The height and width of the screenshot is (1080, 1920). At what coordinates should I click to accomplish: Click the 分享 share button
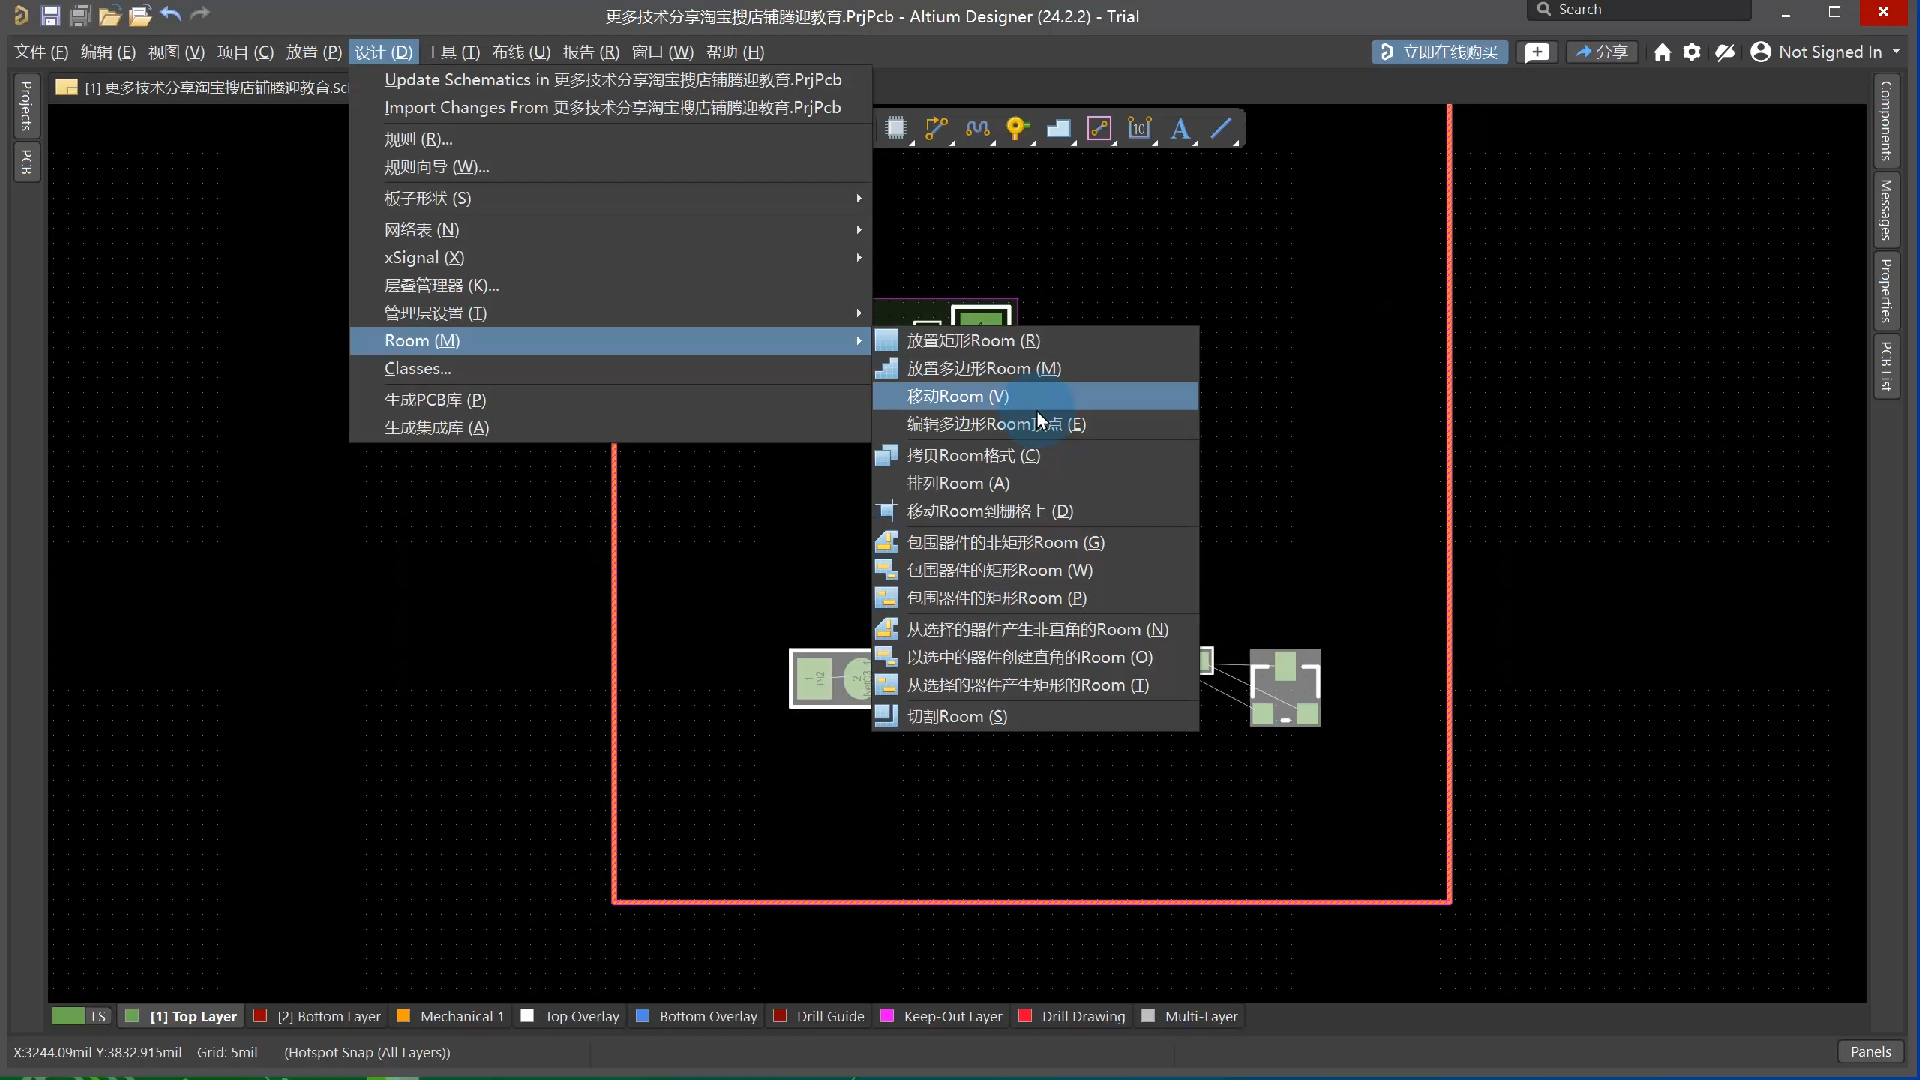pos(1602,52)
